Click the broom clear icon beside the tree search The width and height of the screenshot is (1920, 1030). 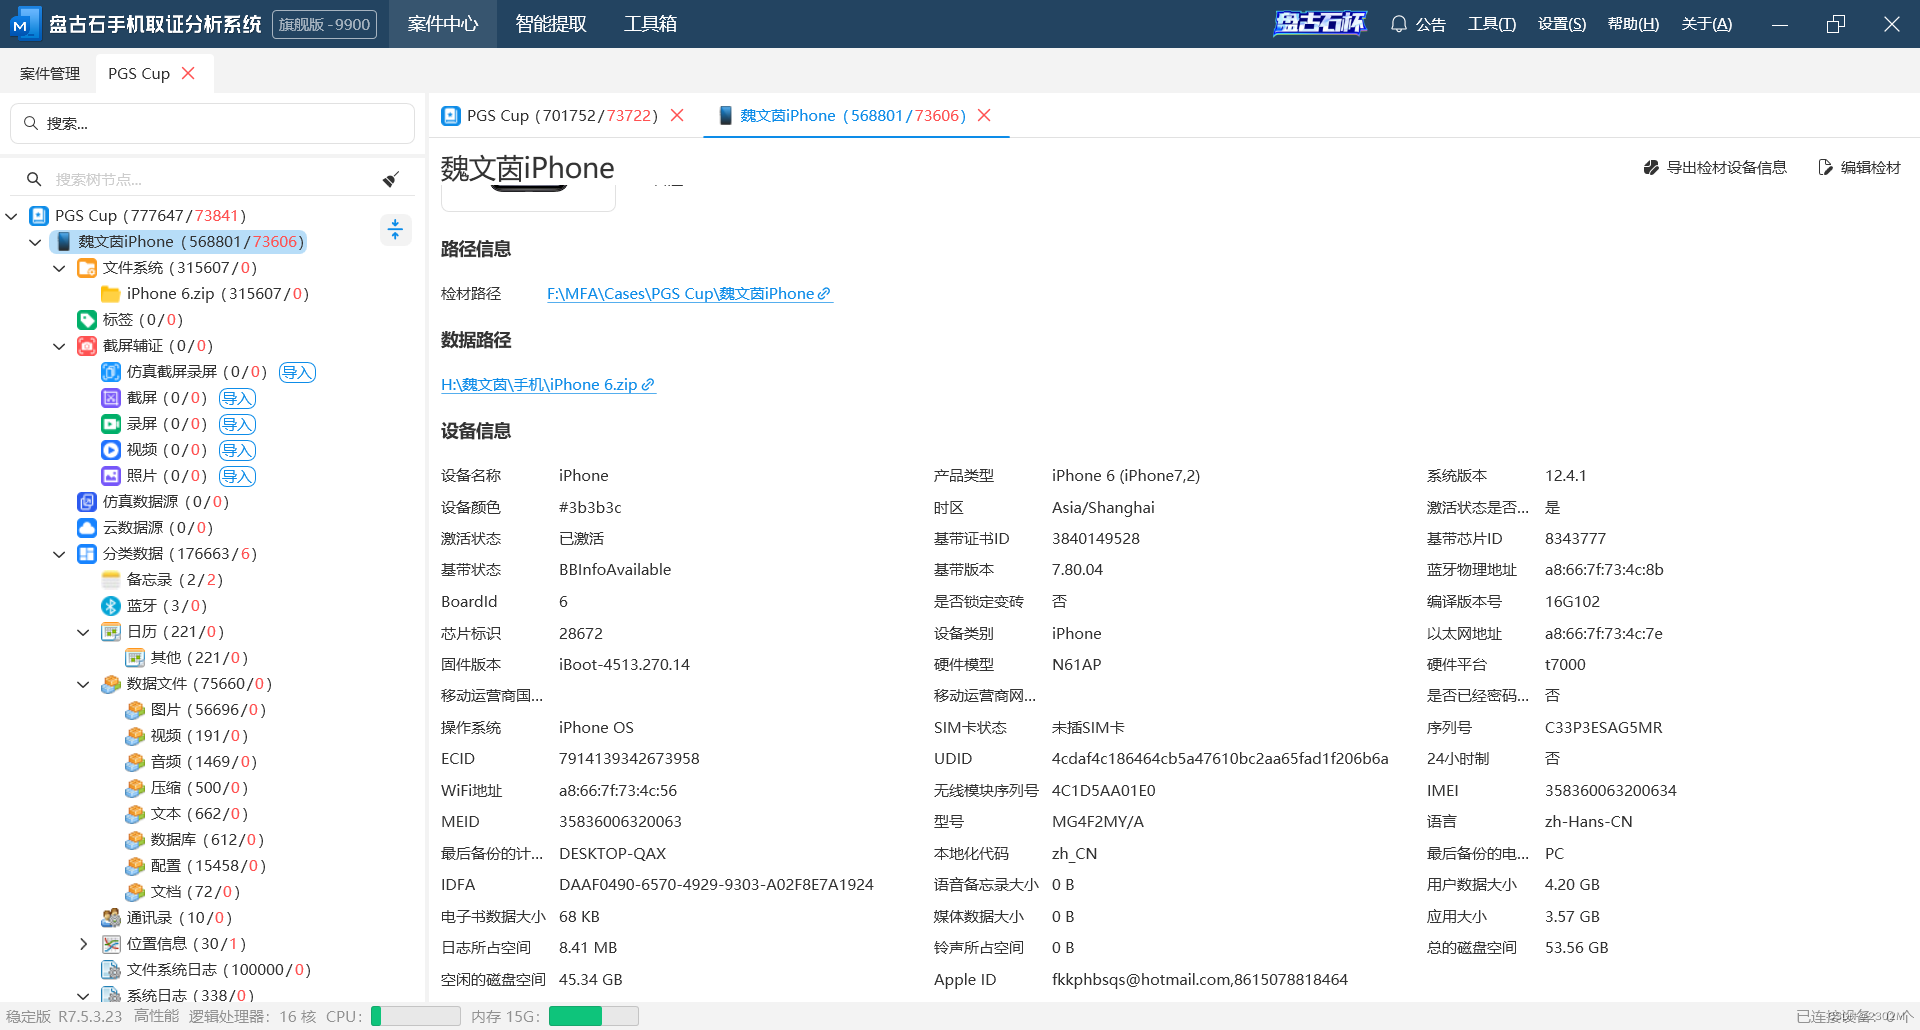coord(391,179)
